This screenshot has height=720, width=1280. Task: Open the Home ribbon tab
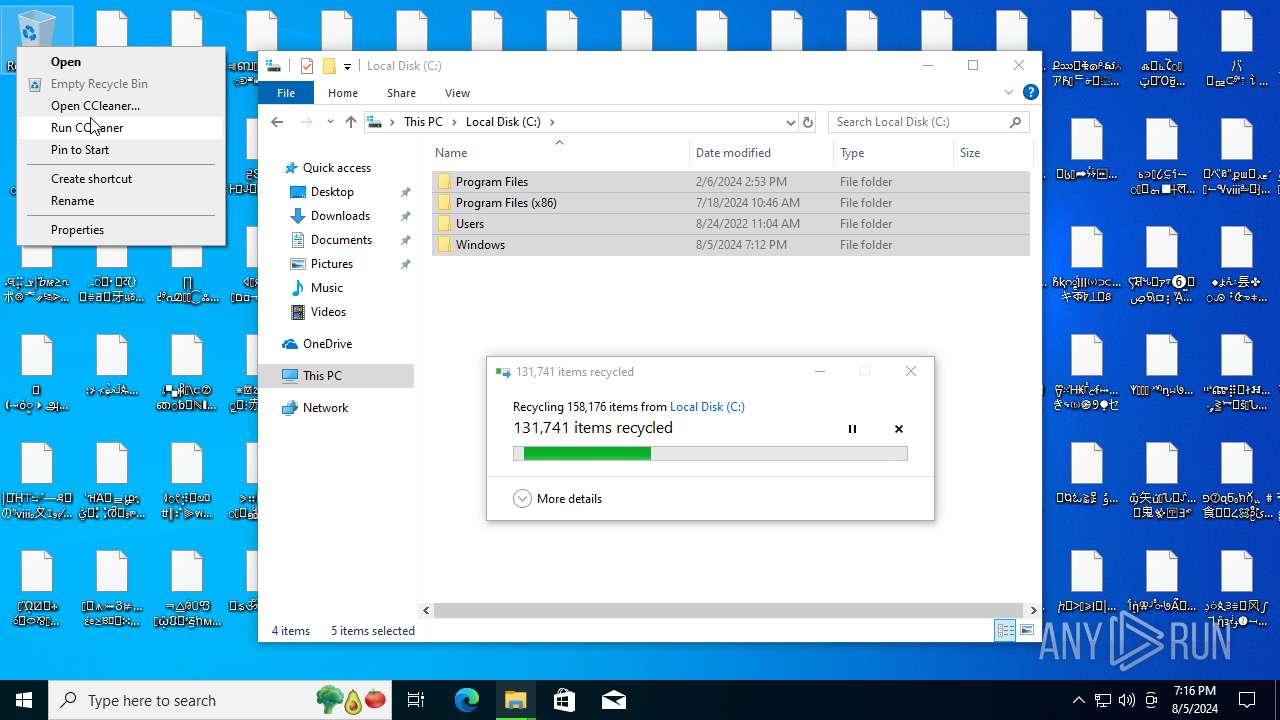point(343,93)
